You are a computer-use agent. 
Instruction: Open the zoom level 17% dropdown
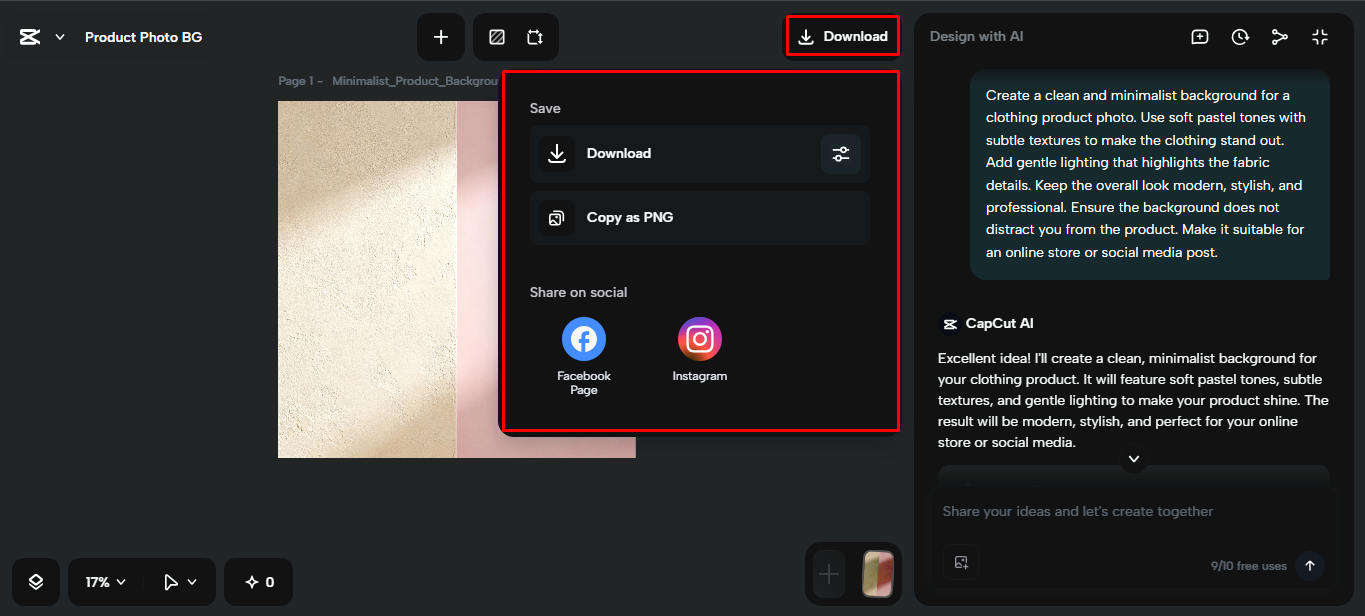click(x=103, y=581)
